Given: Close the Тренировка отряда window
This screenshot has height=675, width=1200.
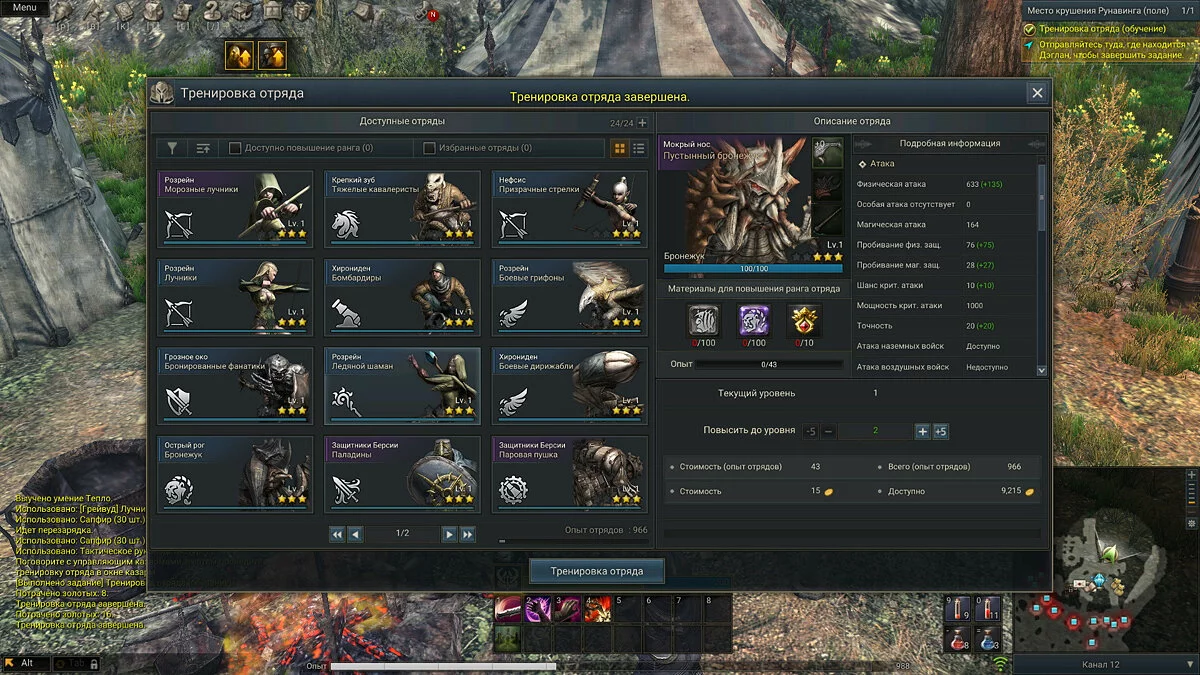Looking at the screenshot, I should (1037, 93).
